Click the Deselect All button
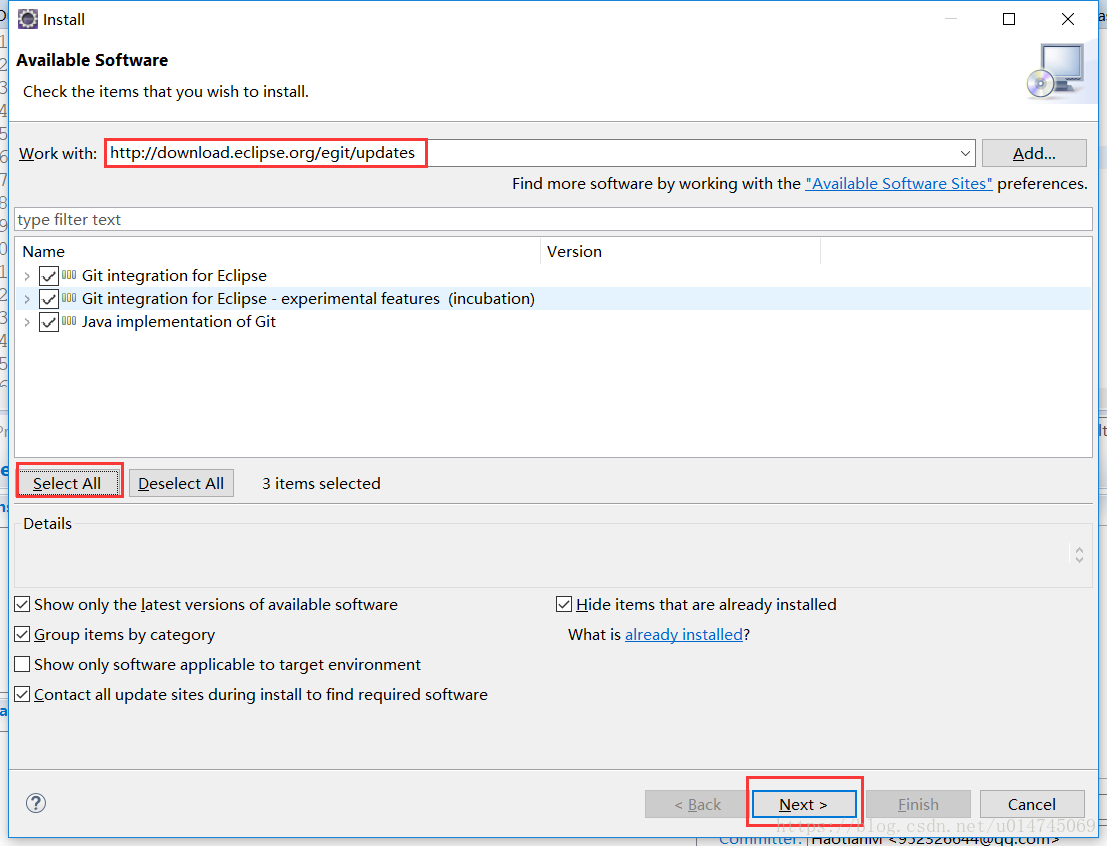This screenshot has height=846, width=1107. (181, 483)
